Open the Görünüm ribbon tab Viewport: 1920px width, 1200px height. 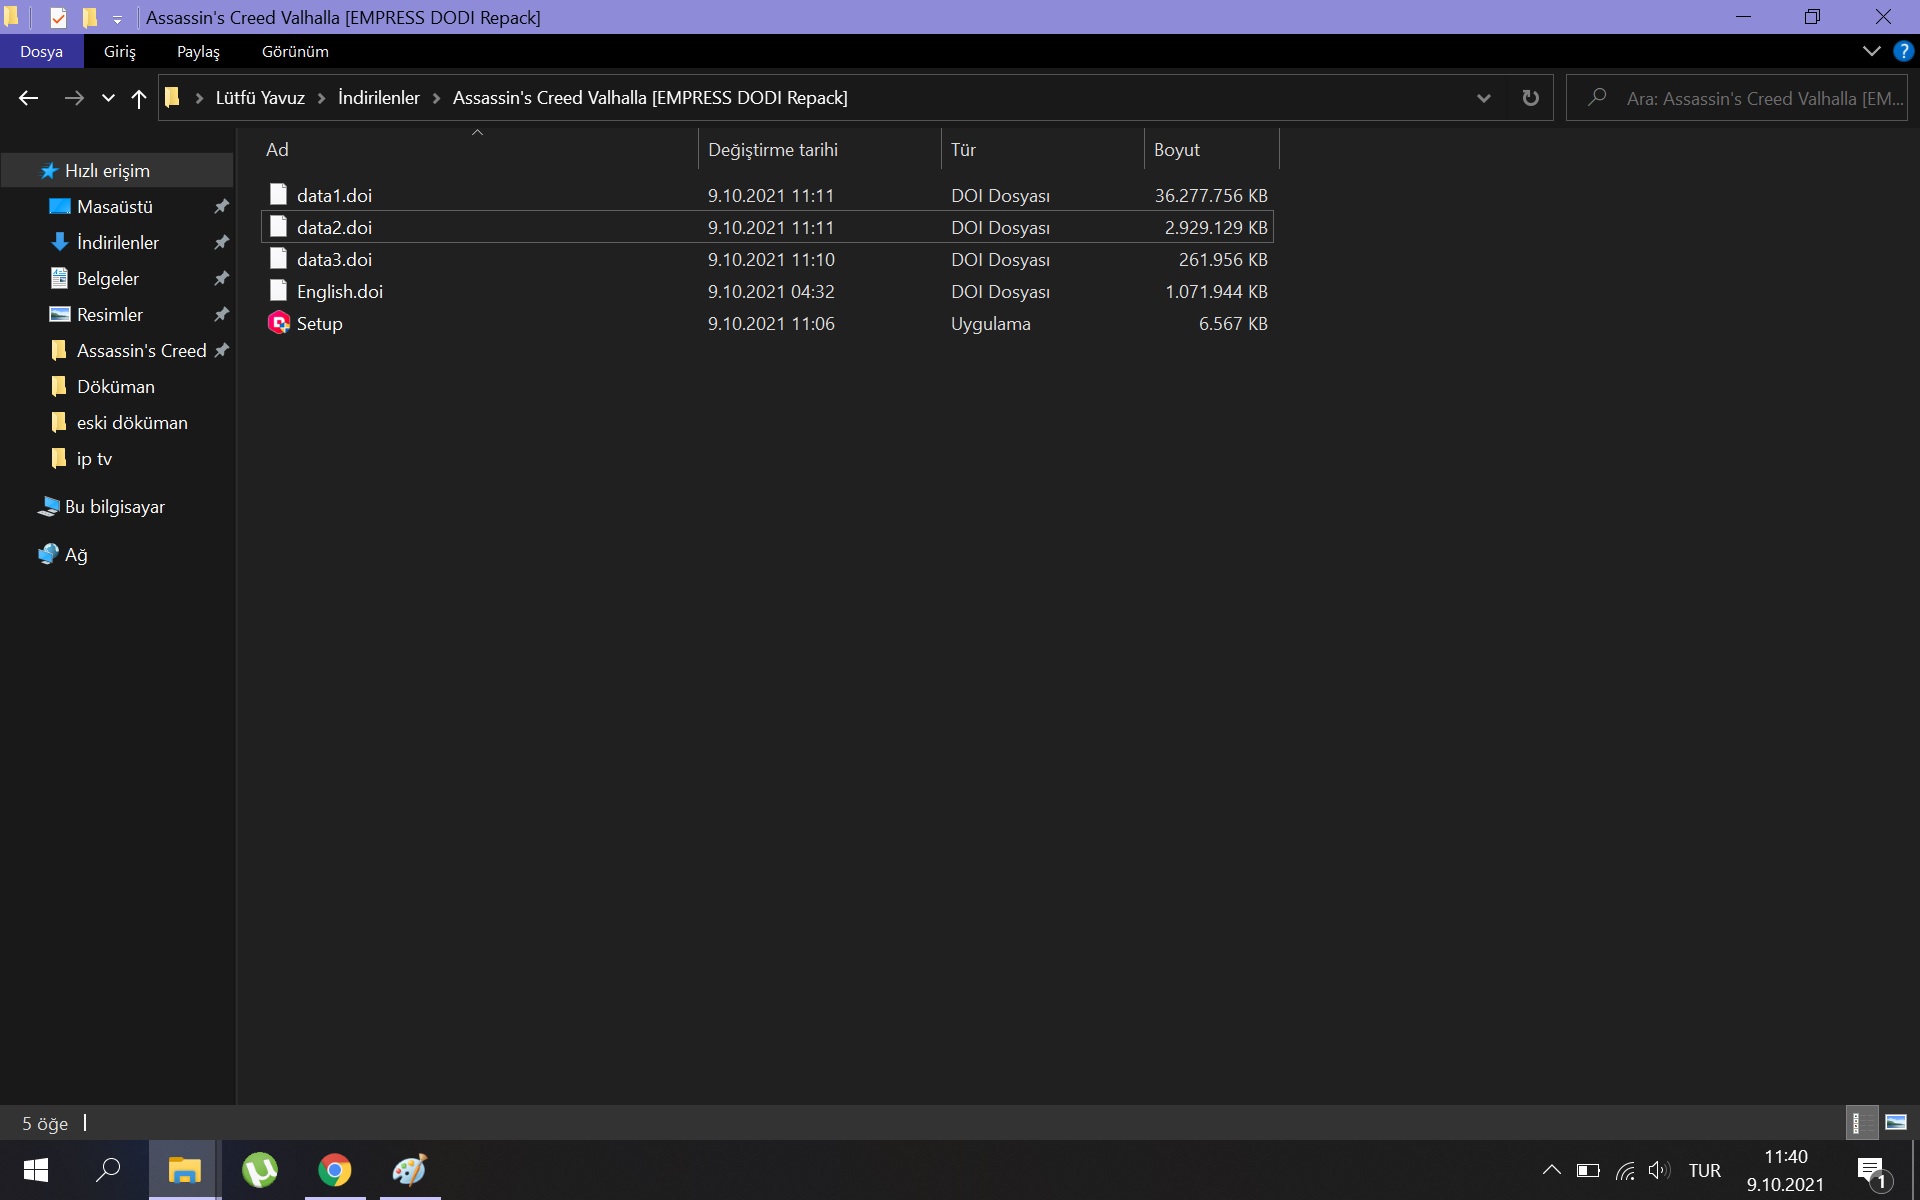pos(295,51)
